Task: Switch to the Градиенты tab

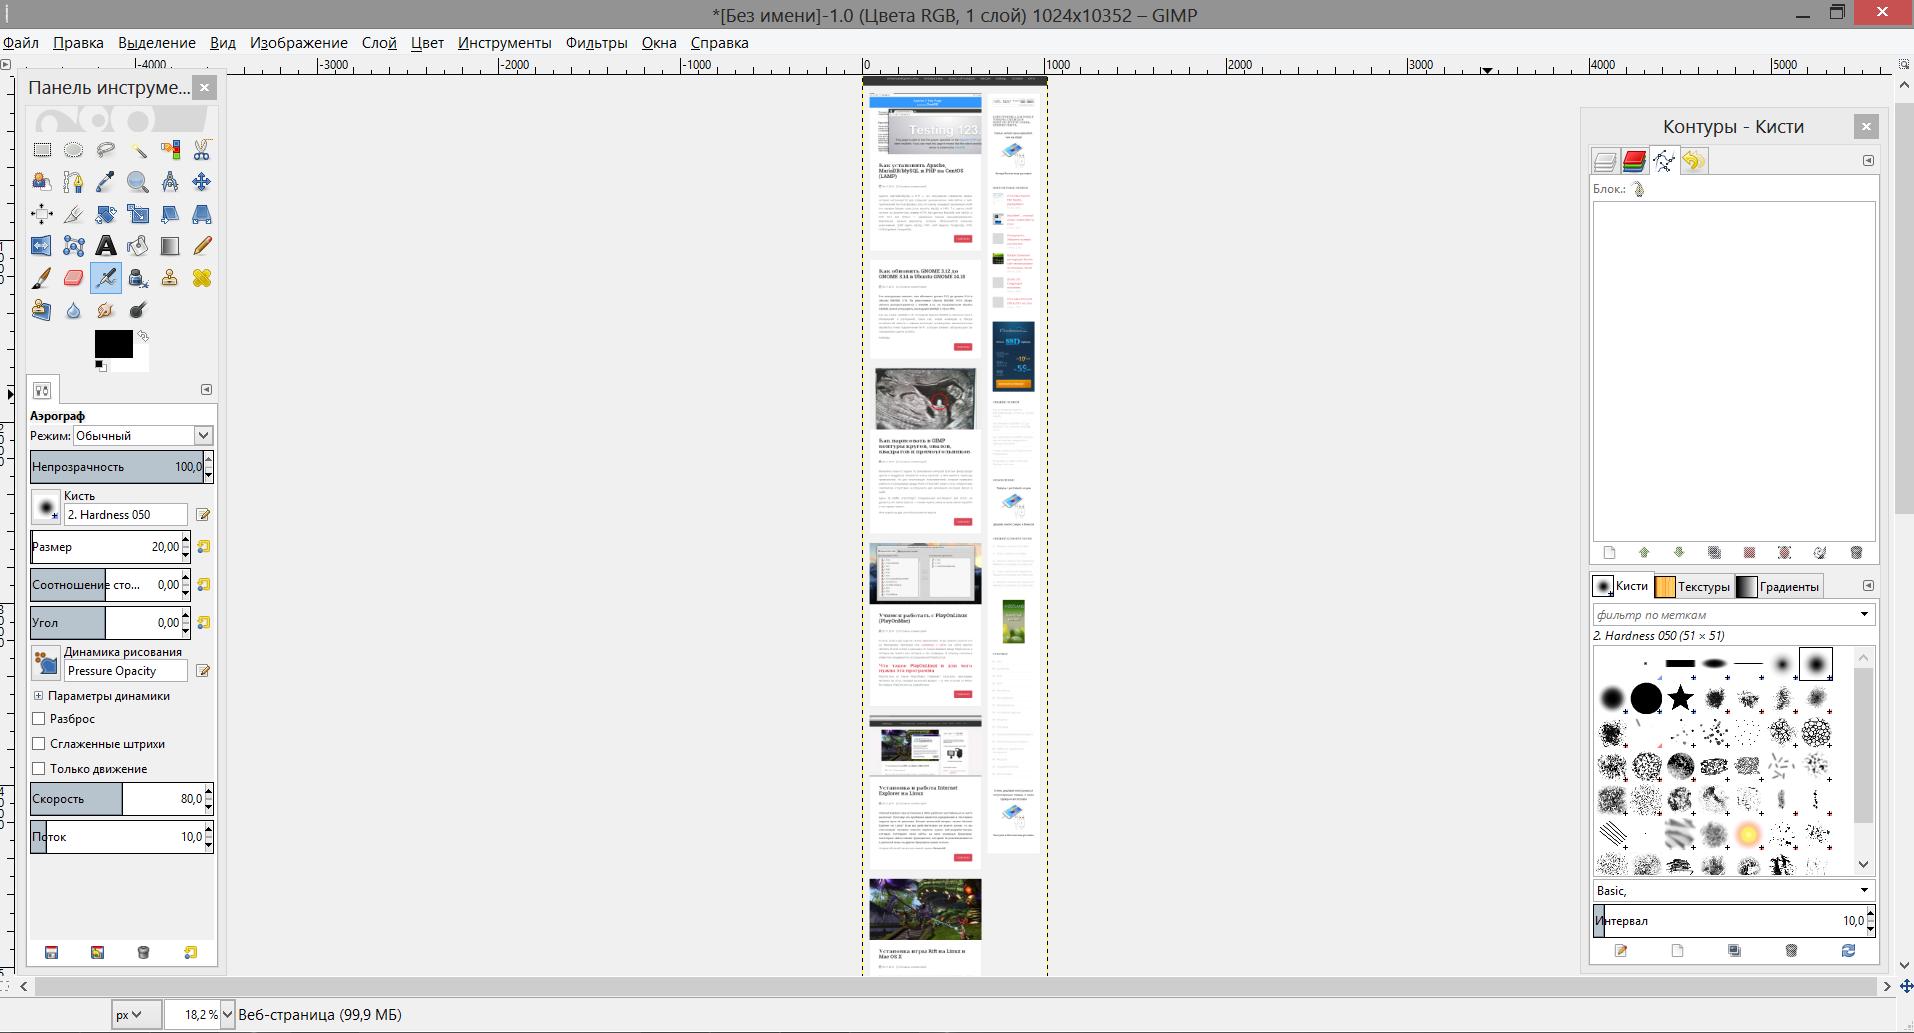Action: 1778,587
